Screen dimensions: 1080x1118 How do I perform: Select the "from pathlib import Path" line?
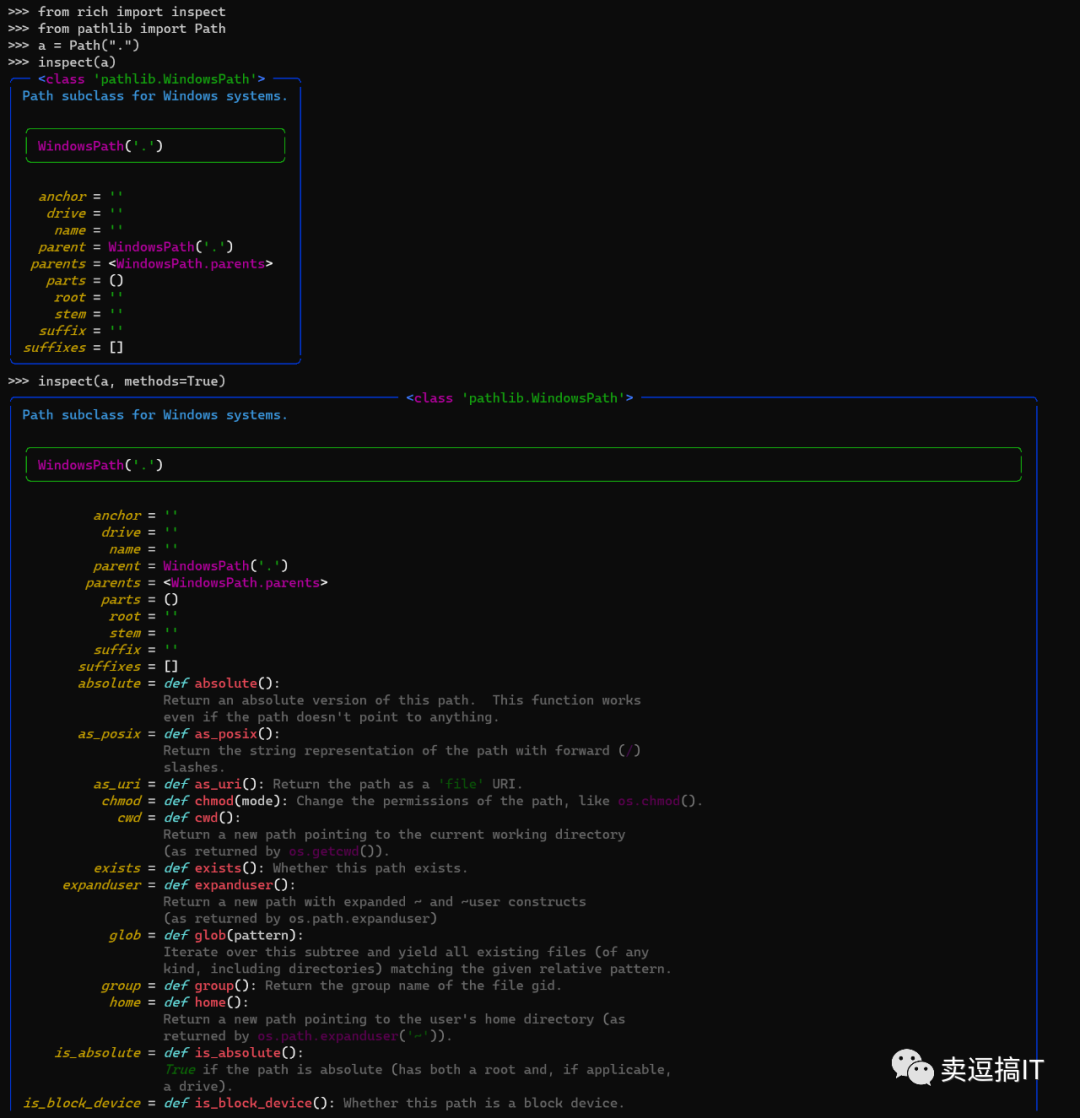(131, 29)
